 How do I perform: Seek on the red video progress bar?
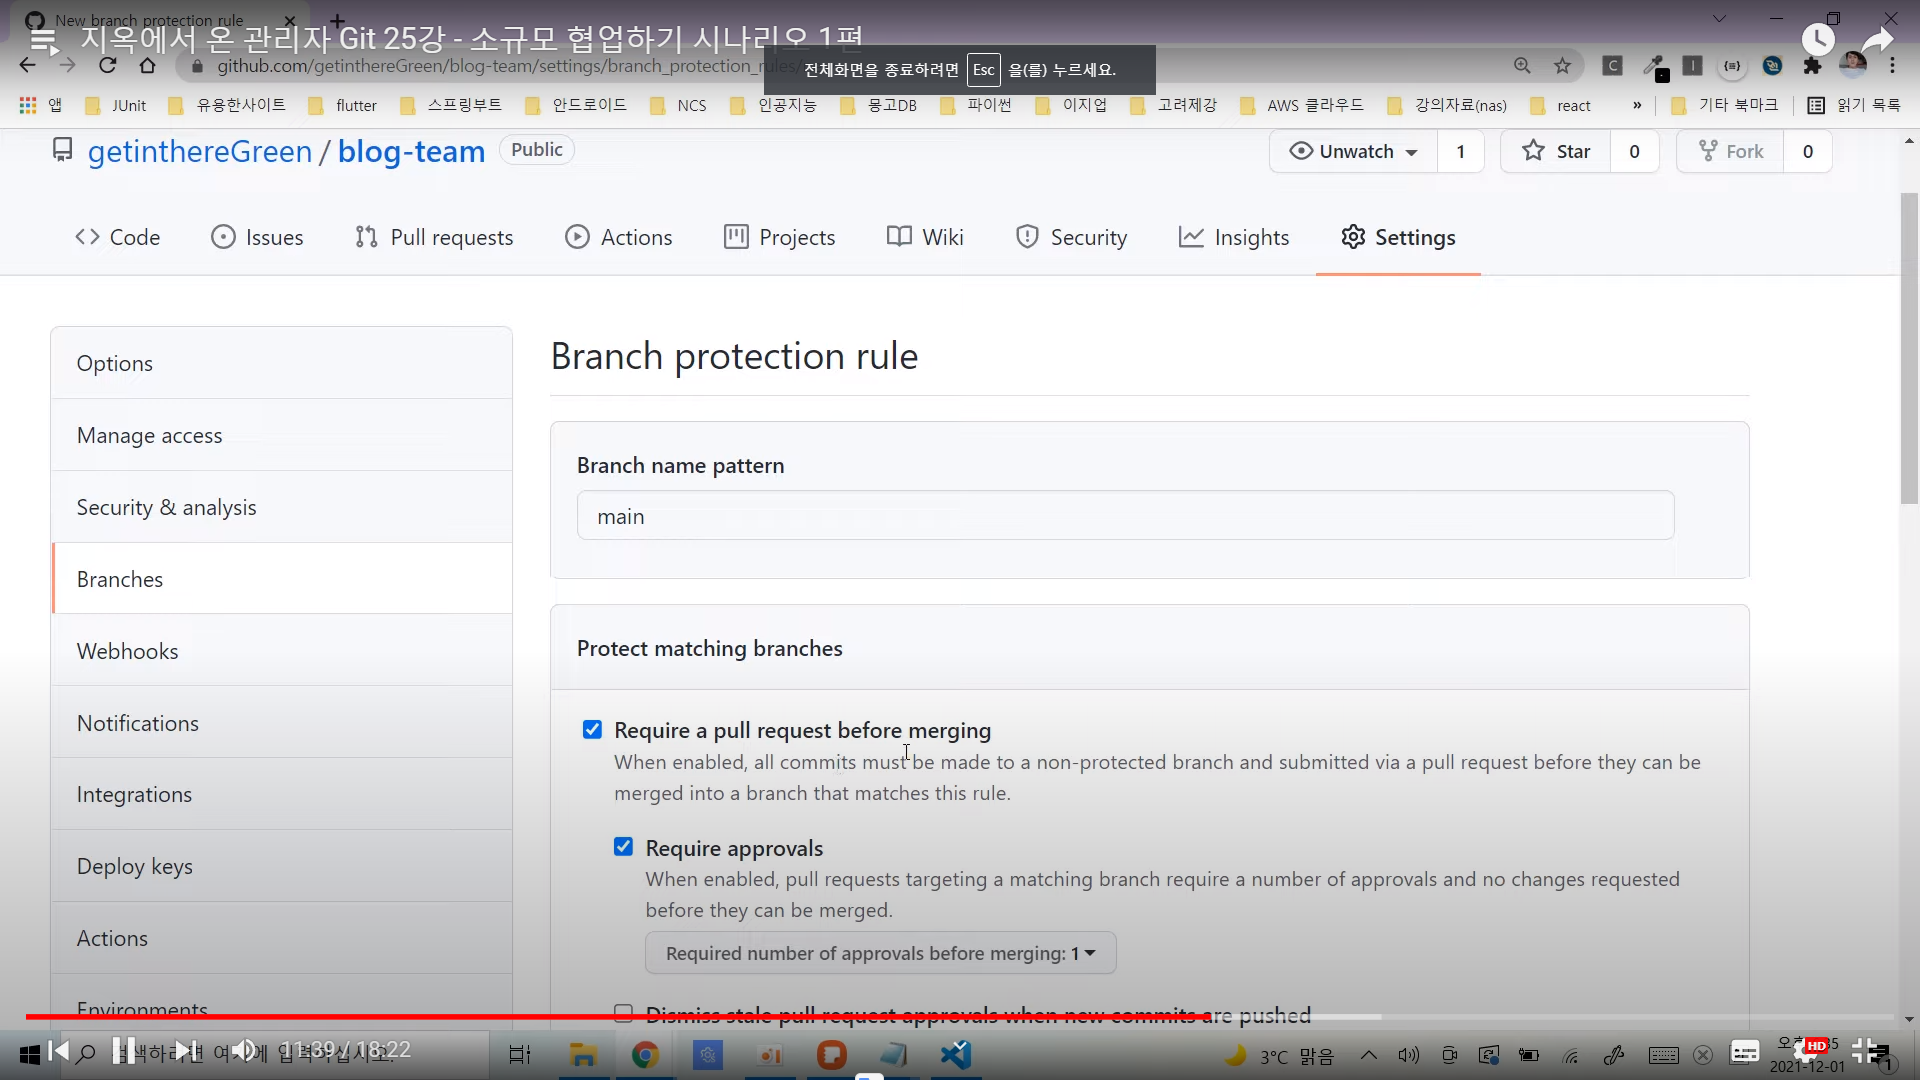[960, 1016]
